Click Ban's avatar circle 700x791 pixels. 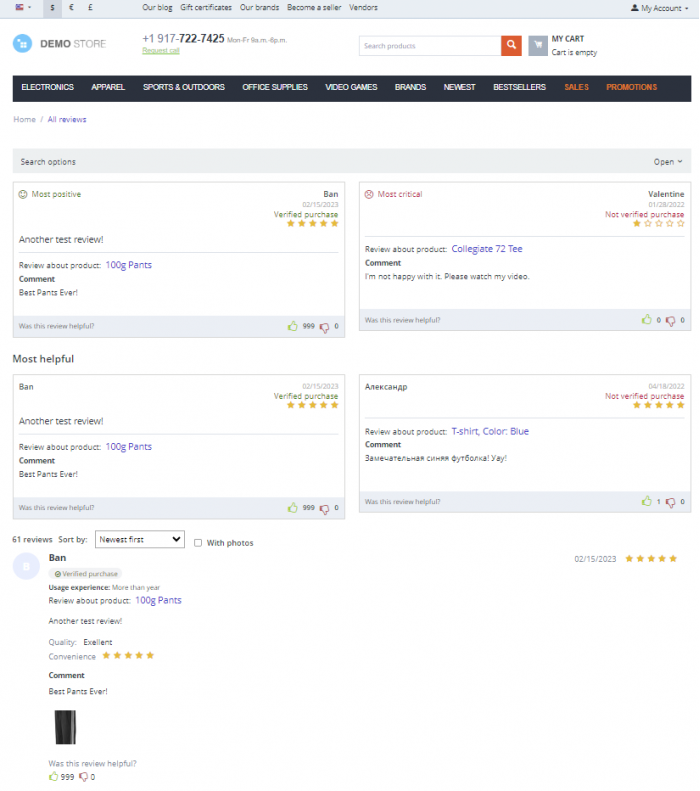[26, 566]
